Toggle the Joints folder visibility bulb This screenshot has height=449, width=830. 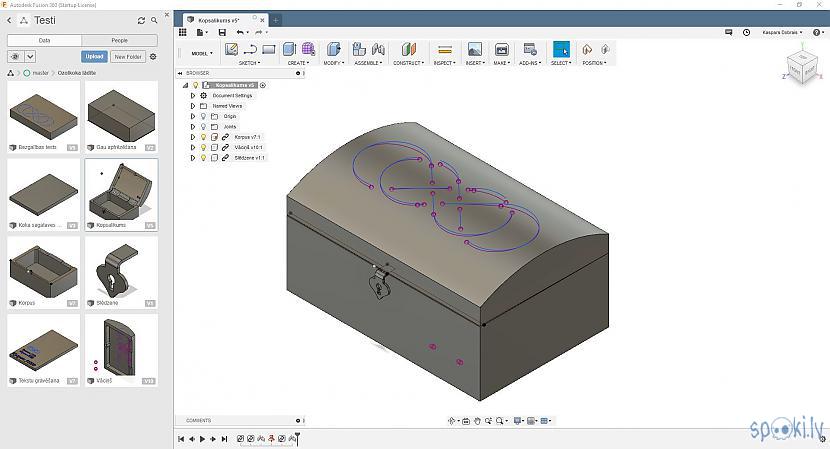(203, 127)
